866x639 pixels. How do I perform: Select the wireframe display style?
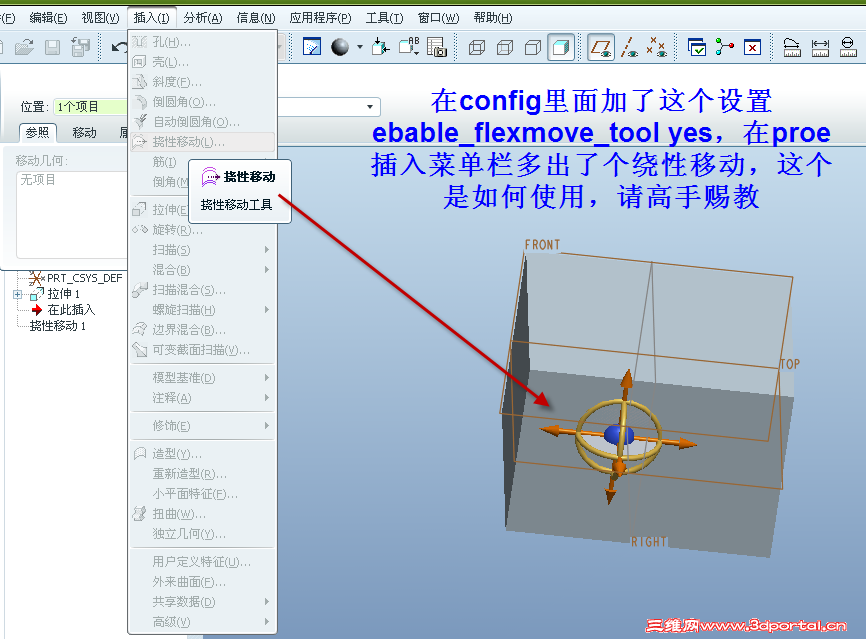point(475,45)
